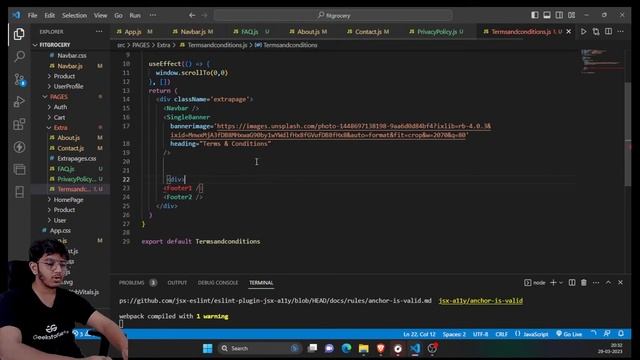Switch to the DEBUG CONSOLE tab
The image size is (640, 360).
click(x=218, y=282)
